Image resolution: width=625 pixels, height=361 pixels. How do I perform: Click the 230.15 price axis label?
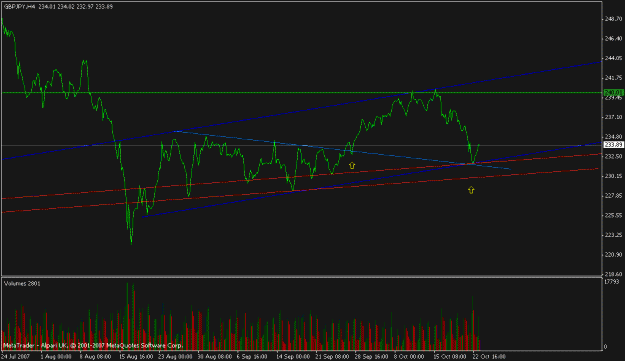[613, 176]
